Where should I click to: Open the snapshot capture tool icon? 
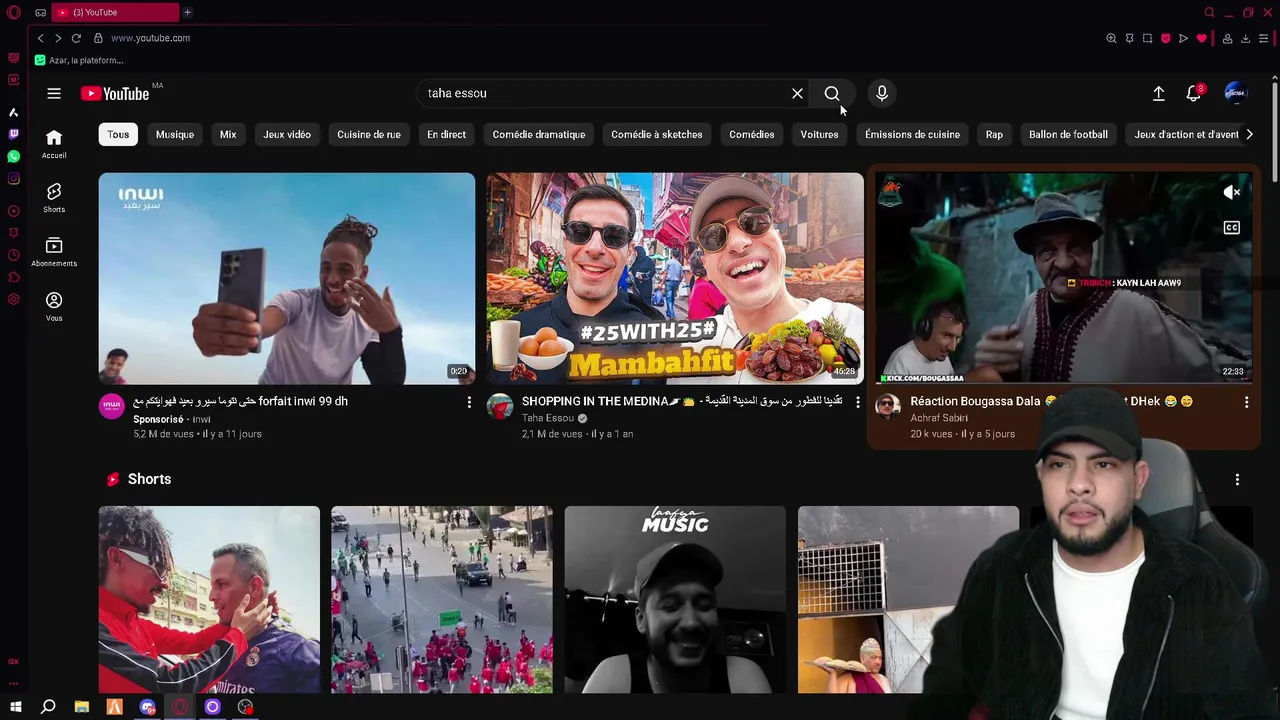point(1147,38)
